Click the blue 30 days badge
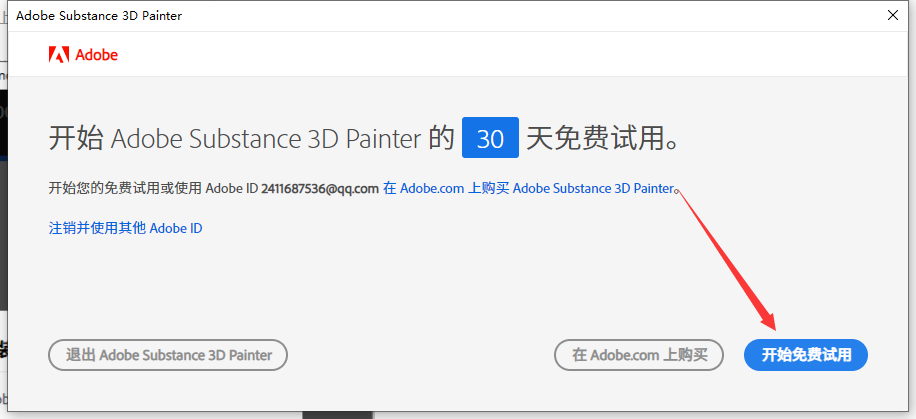Image resolution: width=916 pixels, height=419 pixels. point(490,138)
